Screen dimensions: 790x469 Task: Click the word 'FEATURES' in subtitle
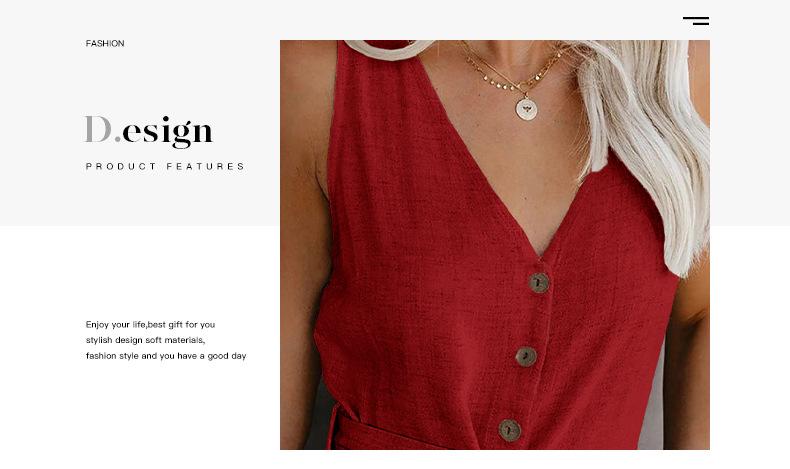[x=205, y=166]
